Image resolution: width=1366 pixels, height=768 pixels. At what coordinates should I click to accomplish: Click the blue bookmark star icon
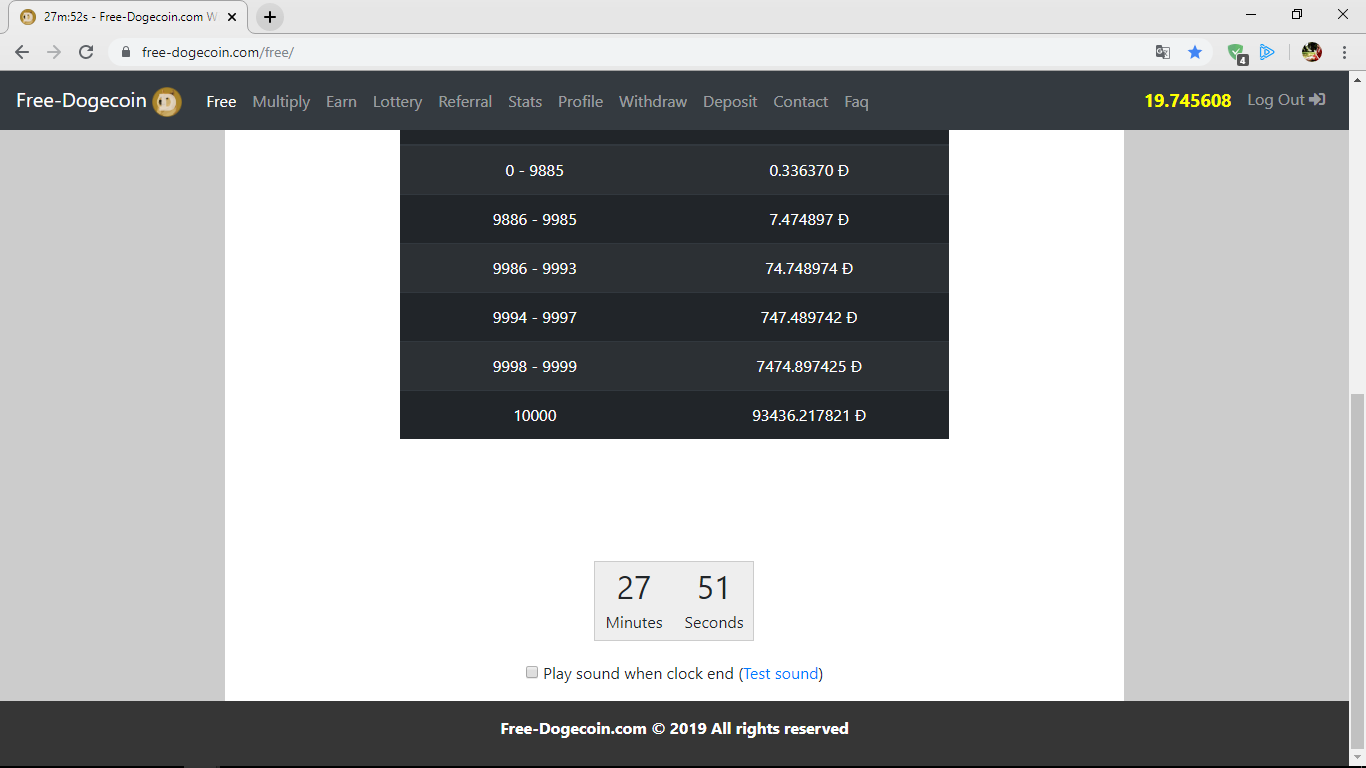pyautogui.click(x=1195, y=52)
